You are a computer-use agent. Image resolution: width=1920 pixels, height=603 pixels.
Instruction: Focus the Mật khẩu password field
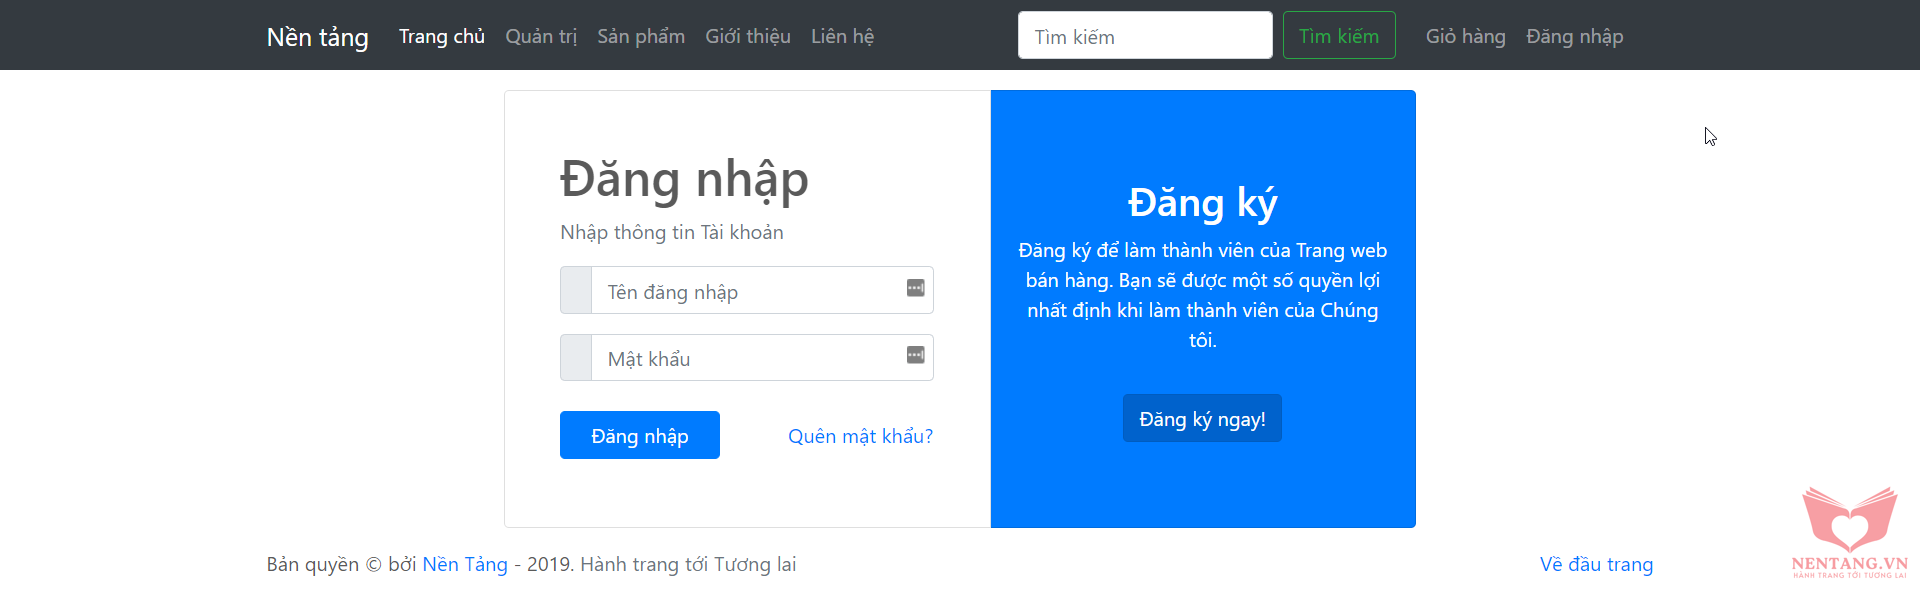pos(745,358)
